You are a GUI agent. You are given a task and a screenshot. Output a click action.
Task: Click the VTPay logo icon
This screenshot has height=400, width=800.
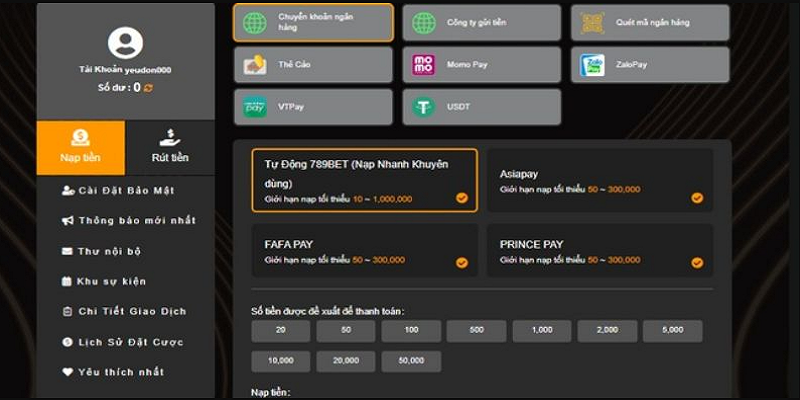pos(255,107)
